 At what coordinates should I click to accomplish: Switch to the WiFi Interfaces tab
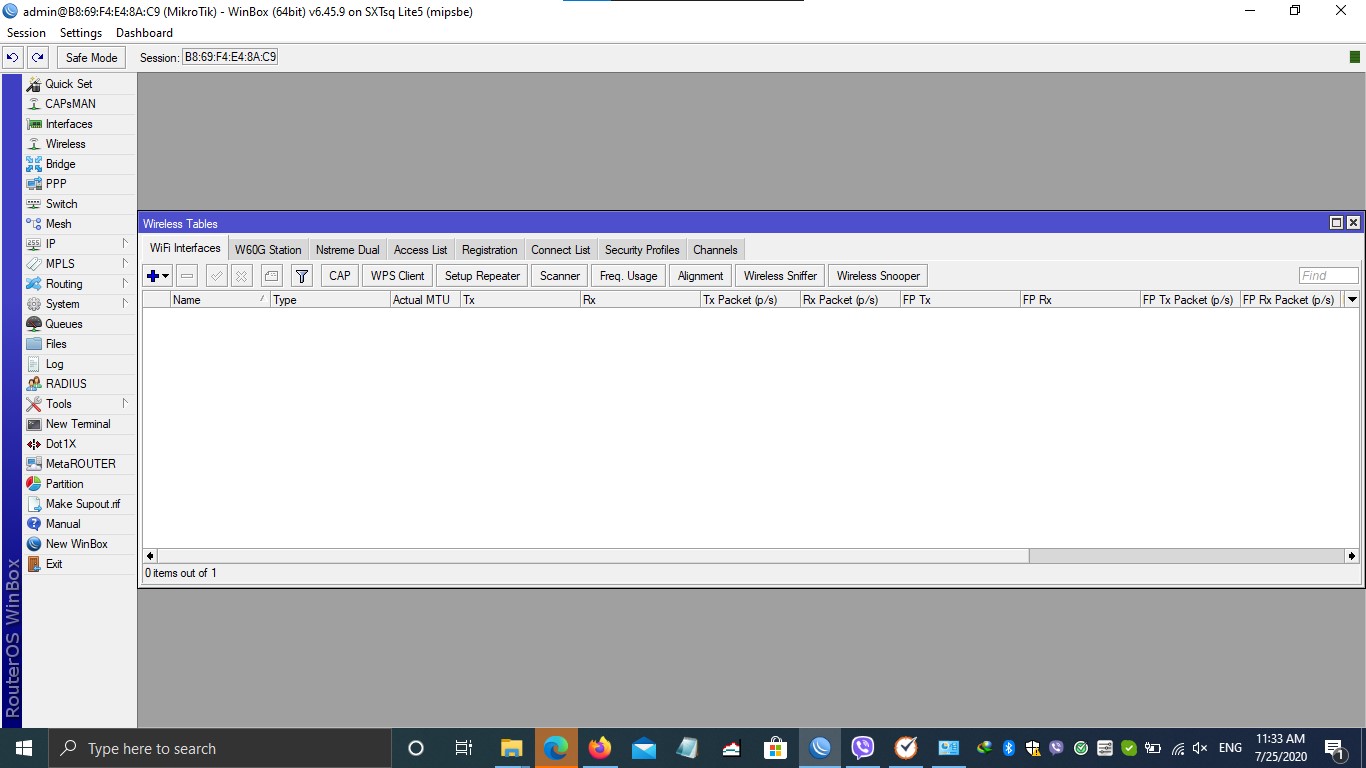coord(185,249)
